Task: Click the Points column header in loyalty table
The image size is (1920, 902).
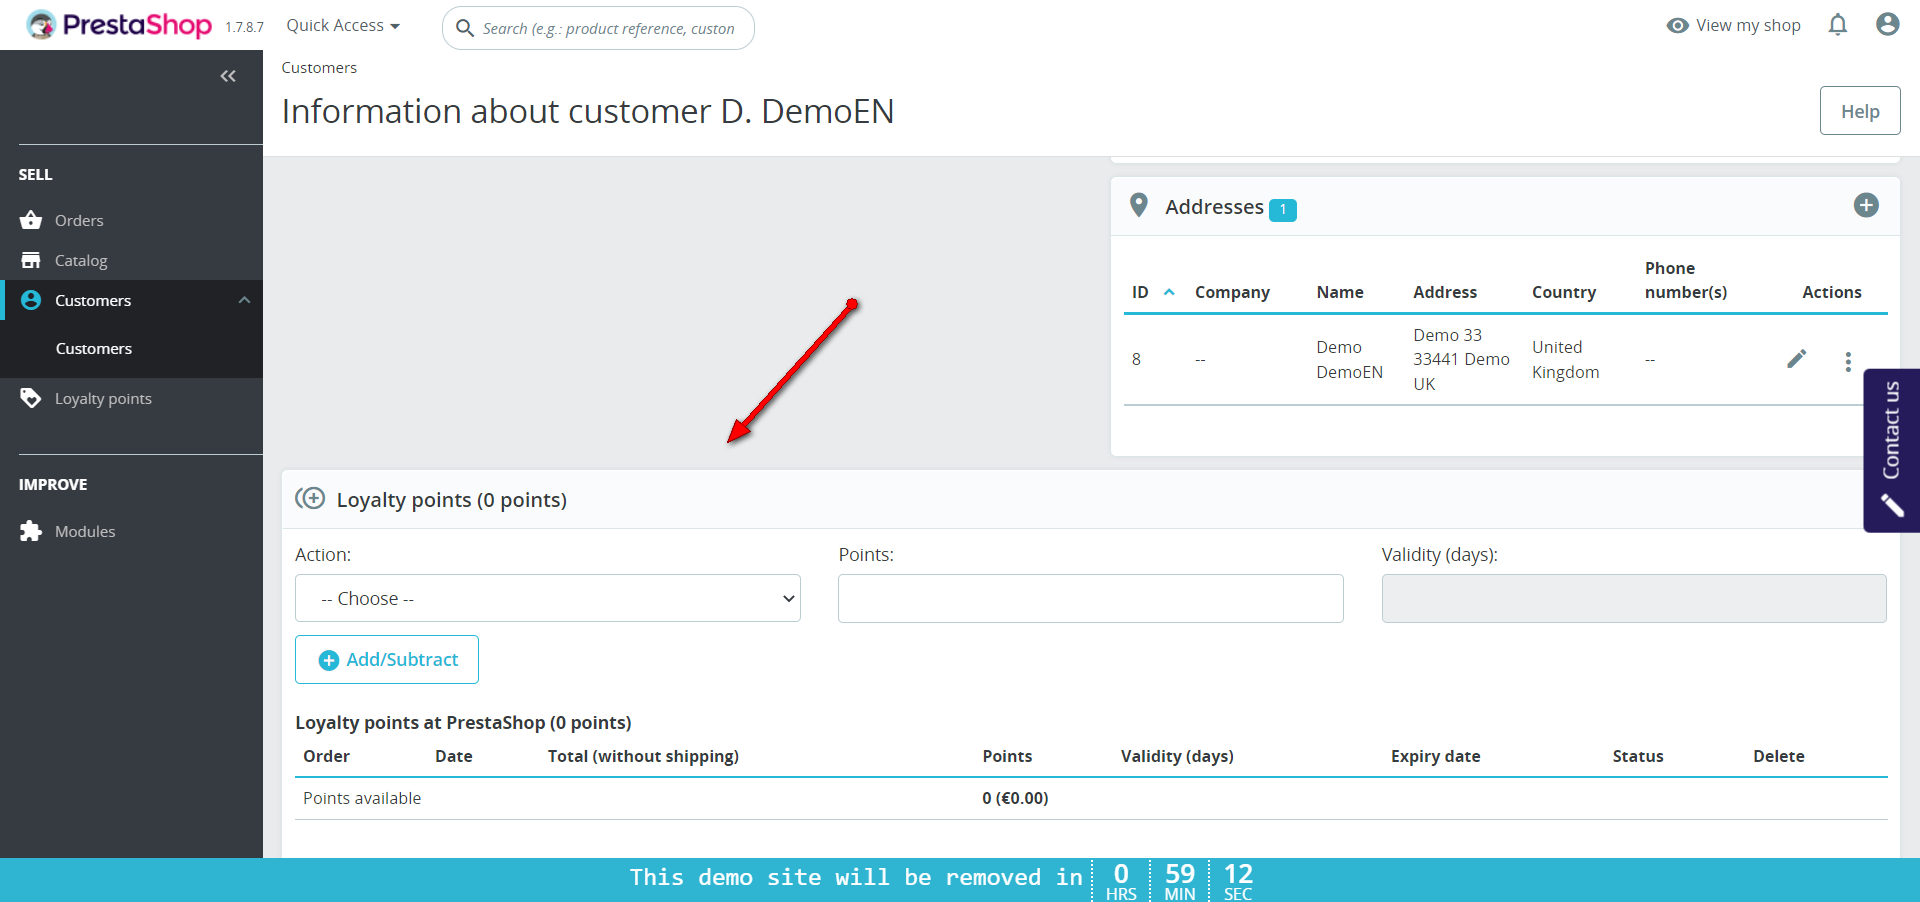Action: [x=1007, y=756]
